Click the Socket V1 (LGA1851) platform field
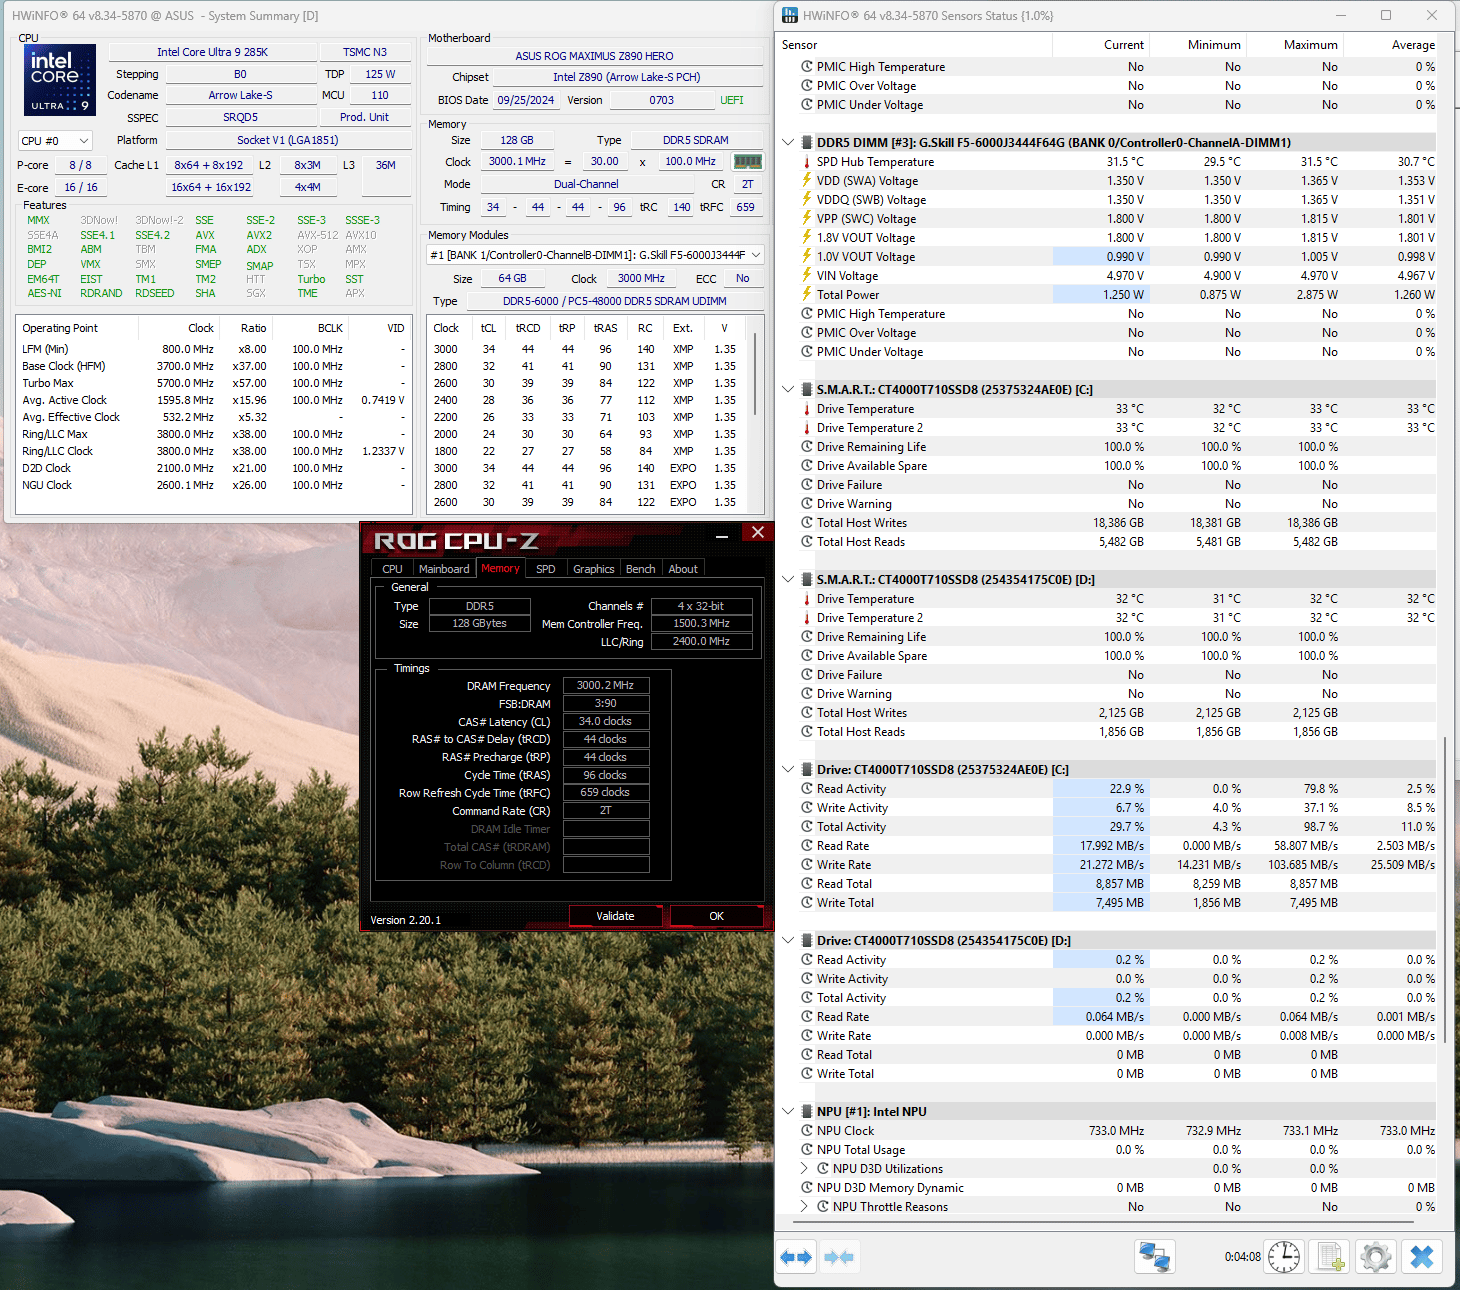The image size is (1460, 1290). pos(288,140)
